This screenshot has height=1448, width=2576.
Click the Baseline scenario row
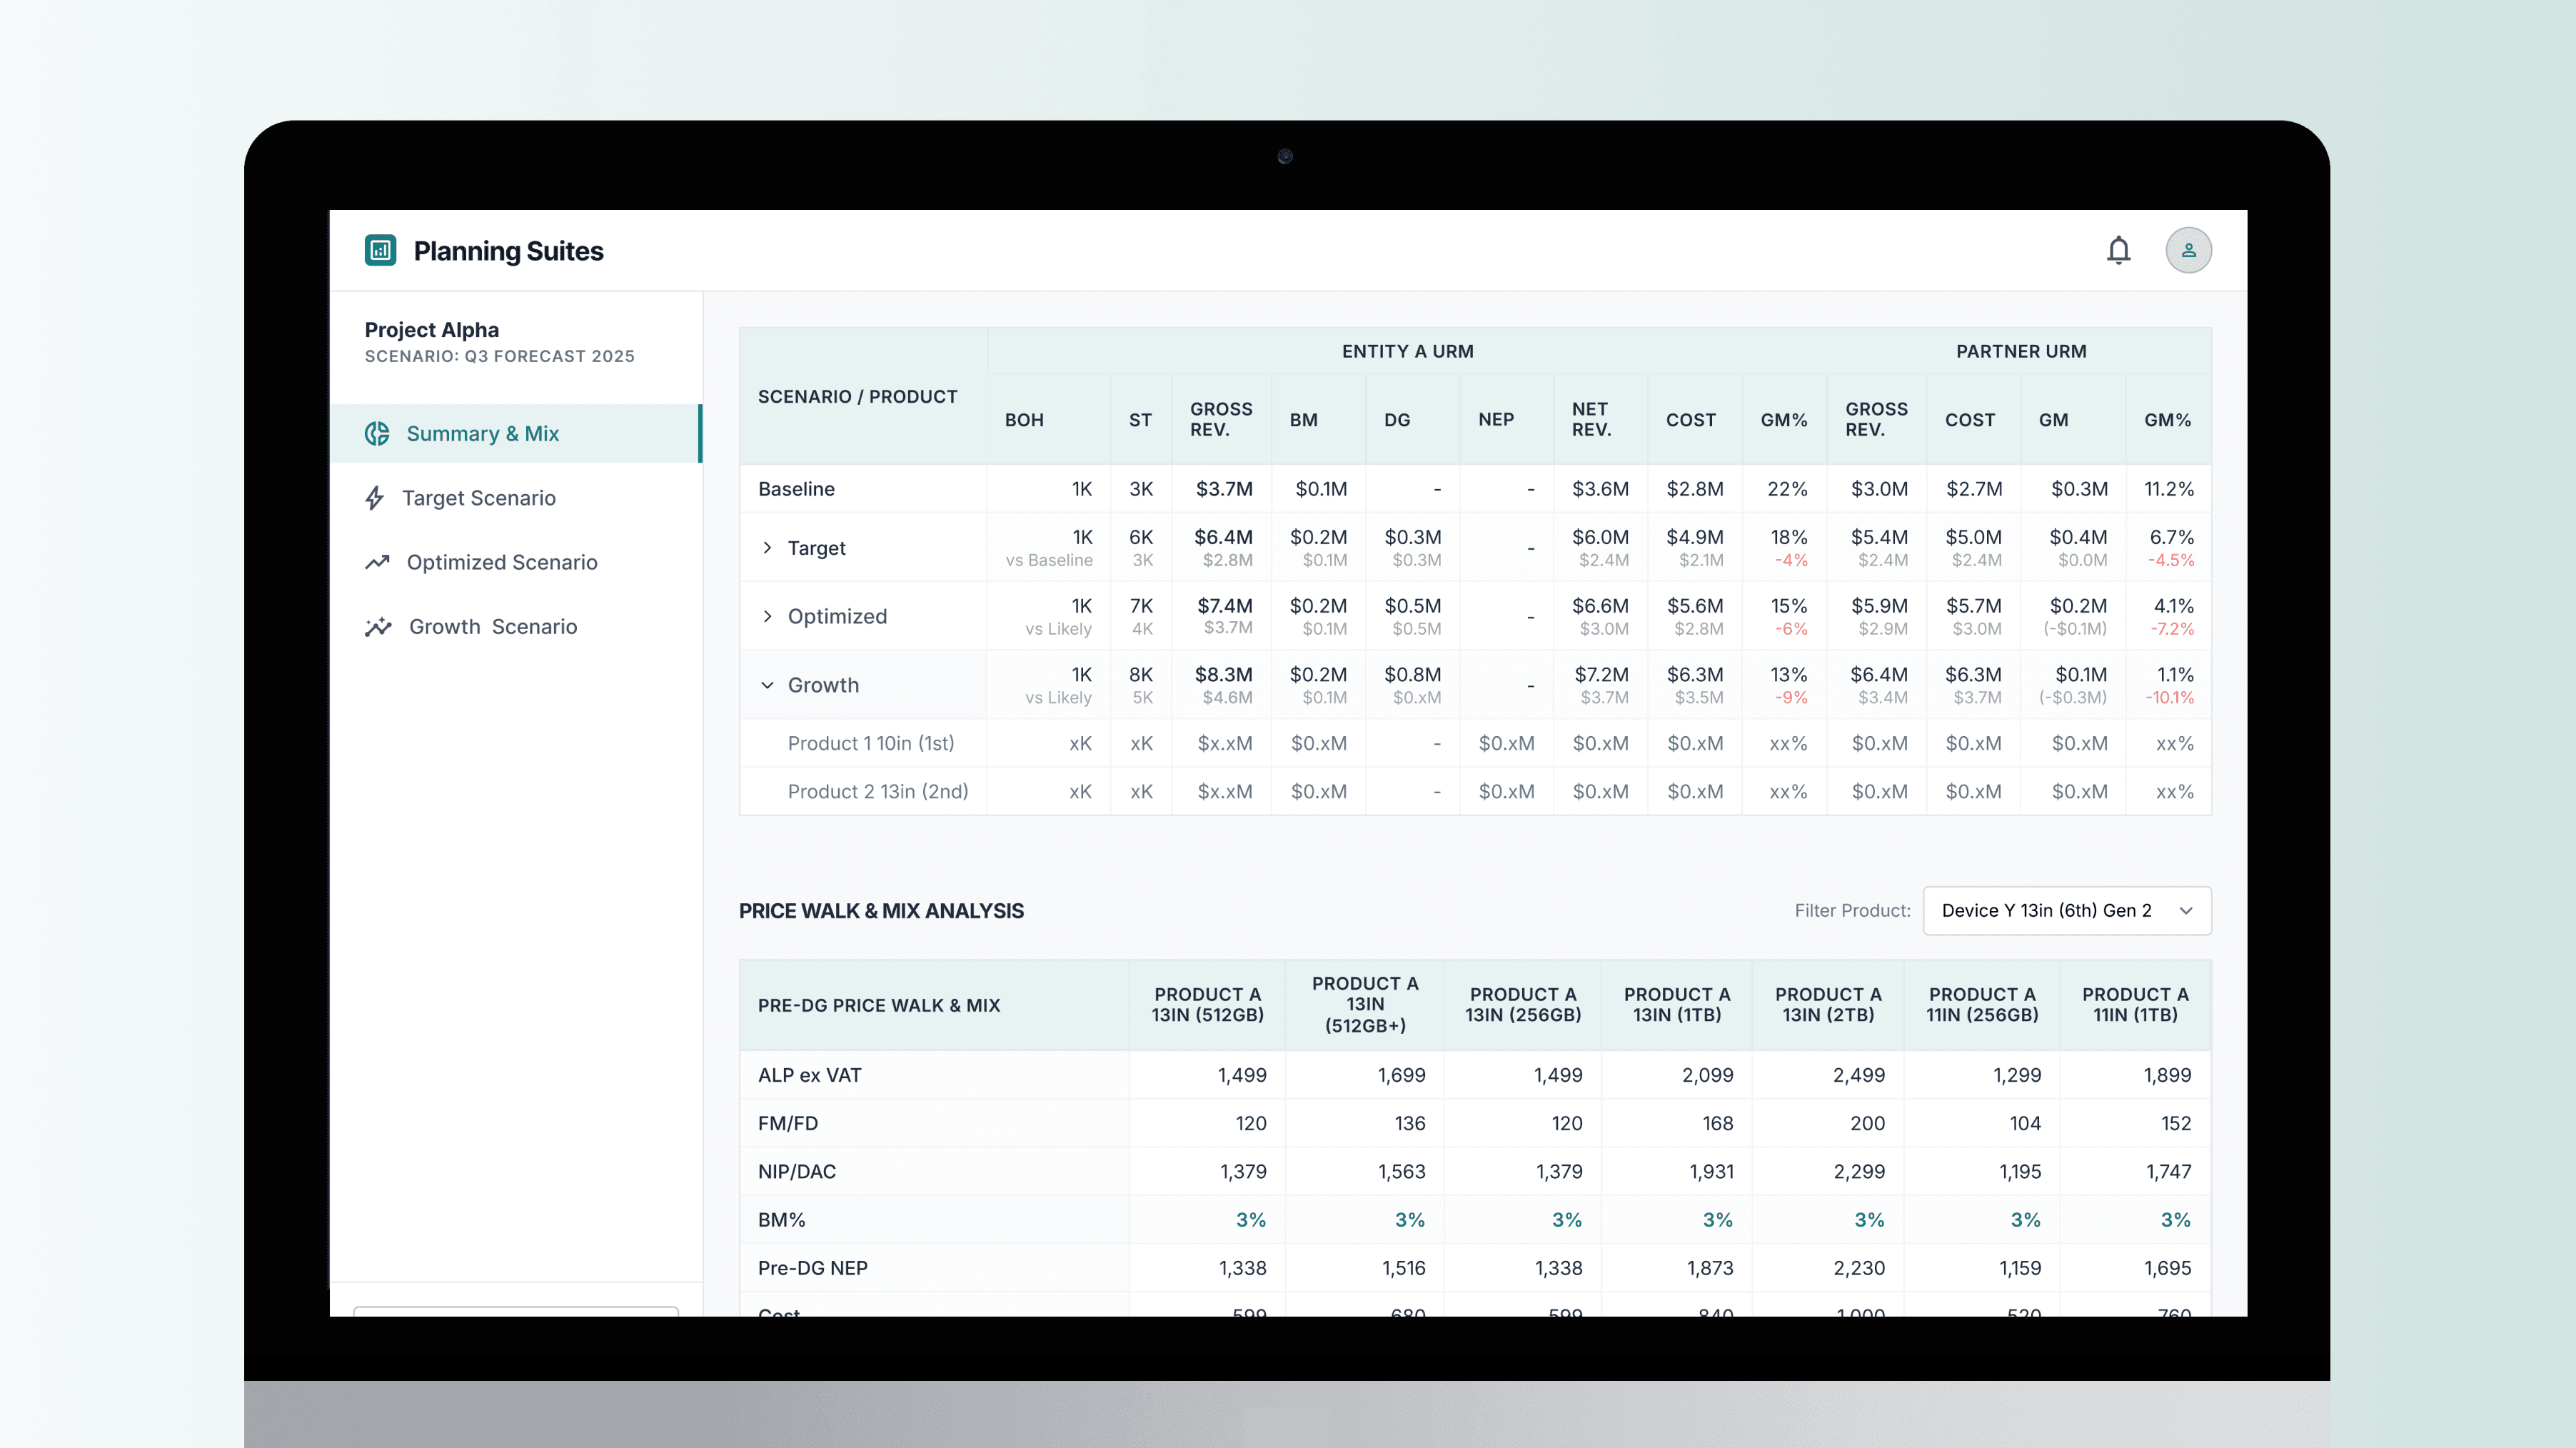796,489
